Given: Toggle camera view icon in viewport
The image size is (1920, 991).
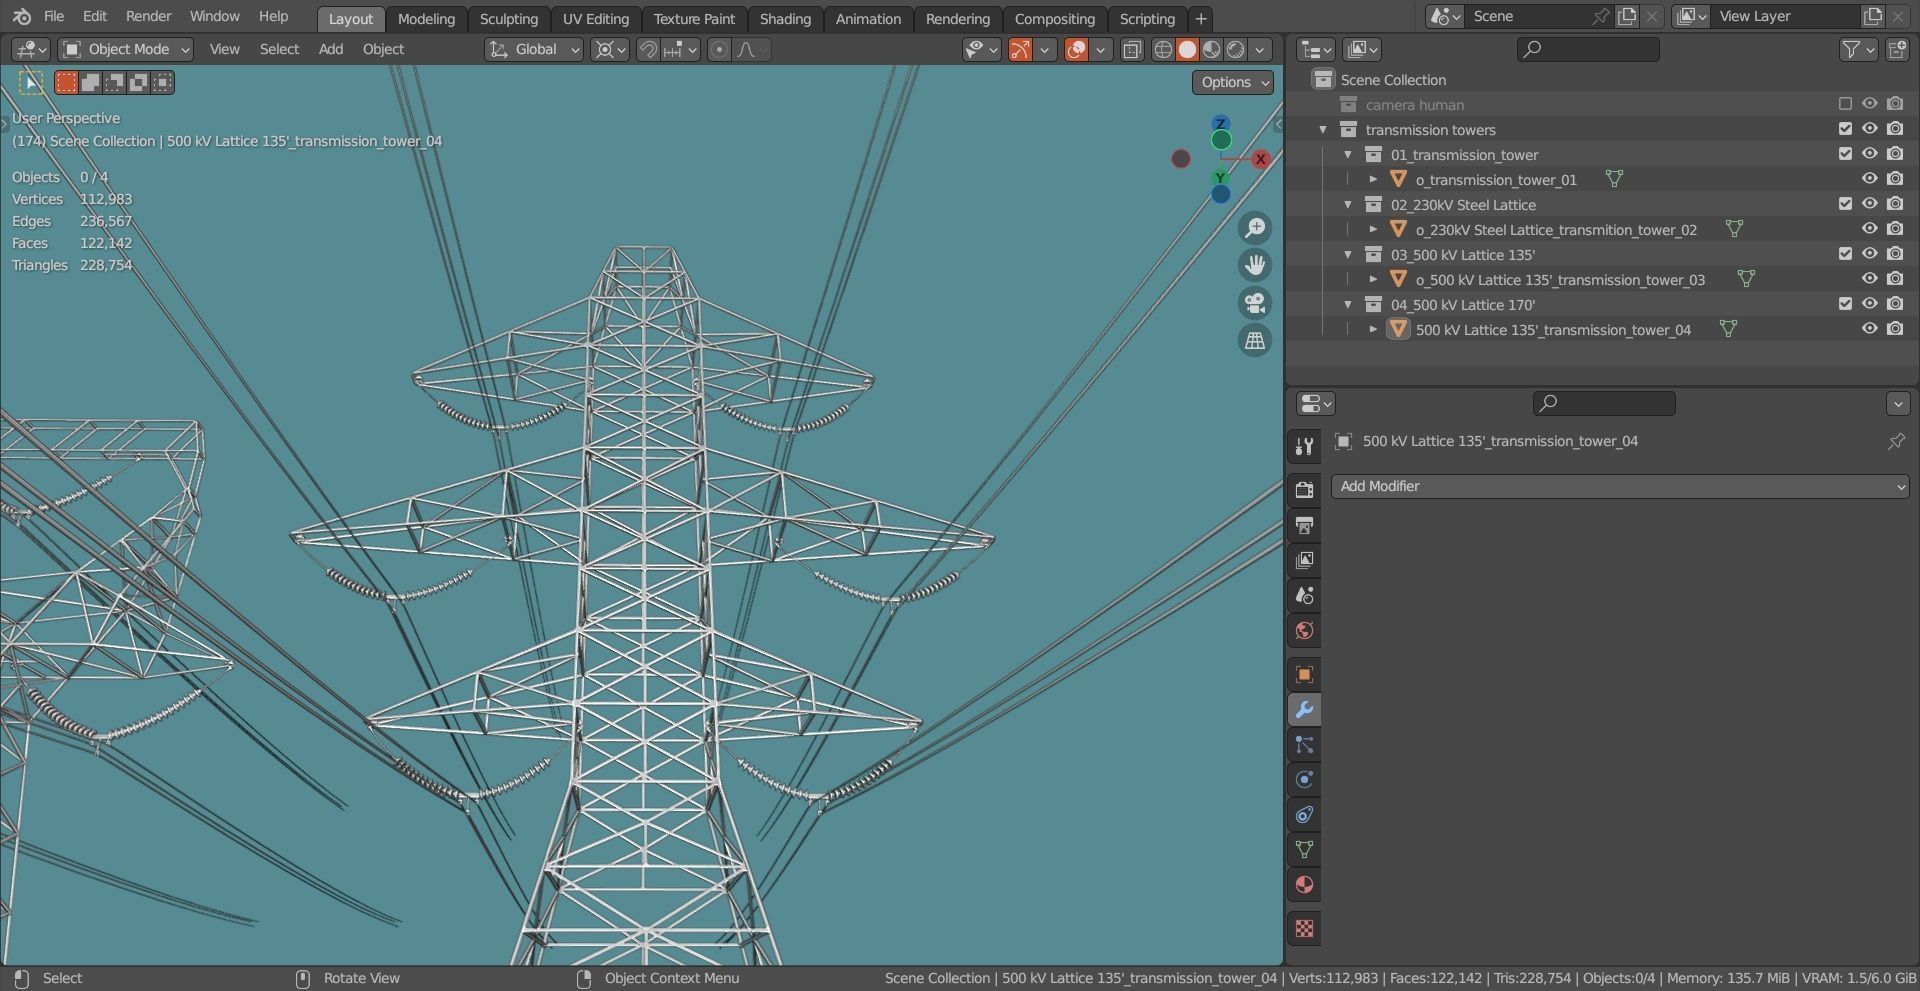Looking at the screenshot, I should 1254,303.
